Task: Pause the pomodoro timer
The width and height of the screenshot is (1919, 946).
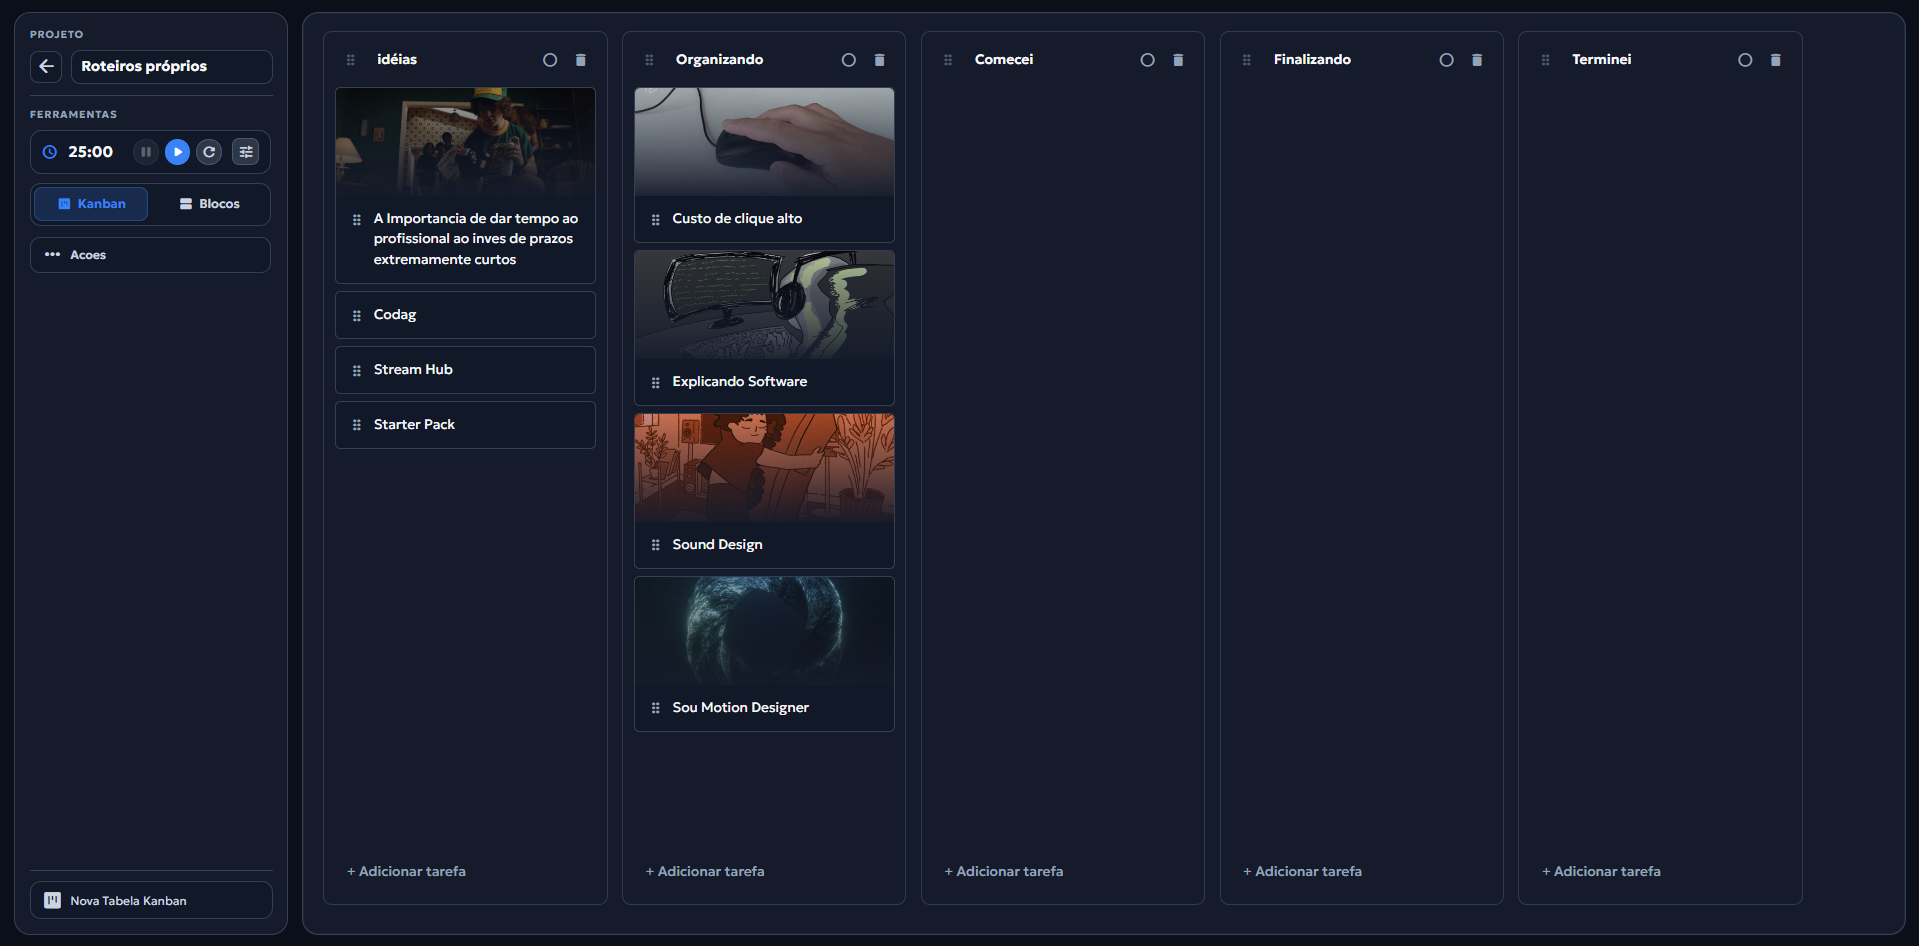Action: coord(146,152)
